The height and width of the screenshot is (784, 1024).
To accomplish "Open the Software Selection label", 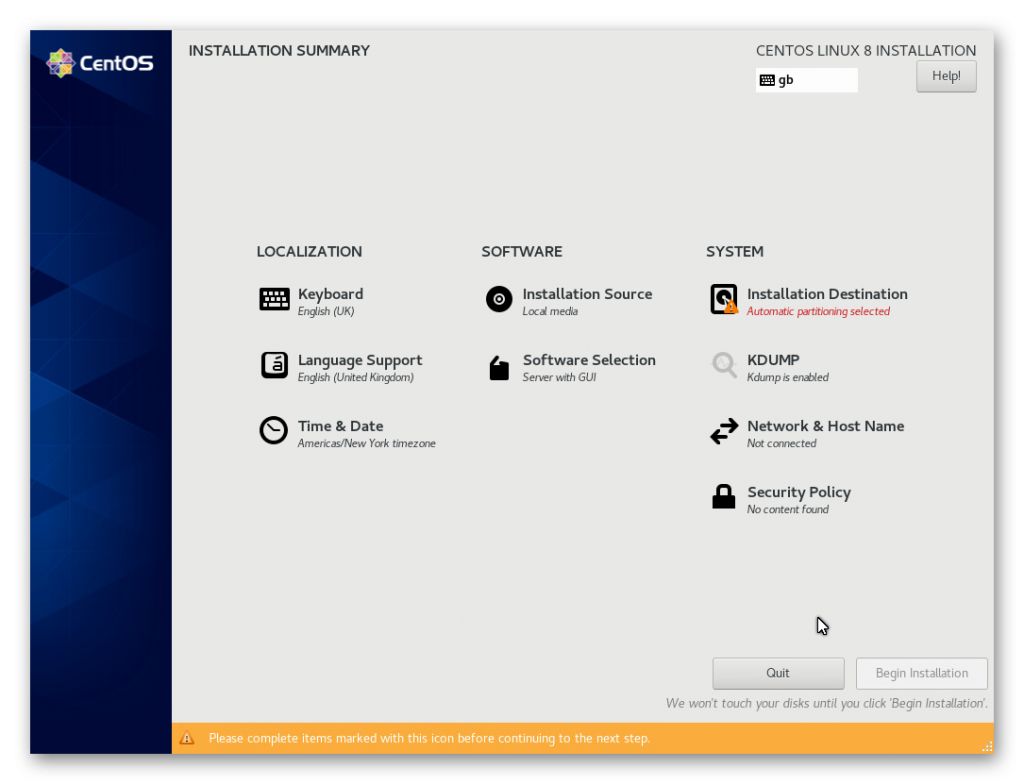I will point(589,360).
